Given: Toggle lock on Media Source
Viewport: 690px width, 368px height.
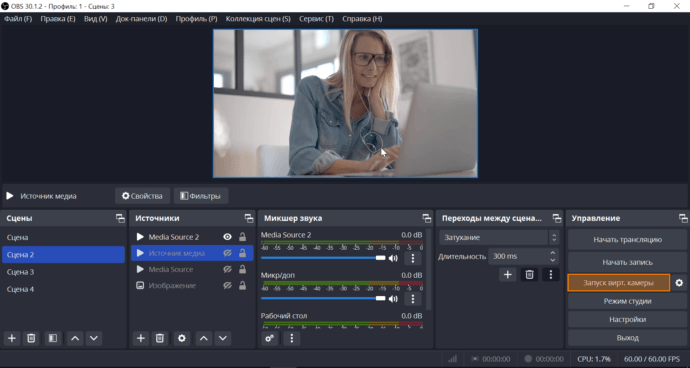Looking at the screenshot, I should coord(242,269).
